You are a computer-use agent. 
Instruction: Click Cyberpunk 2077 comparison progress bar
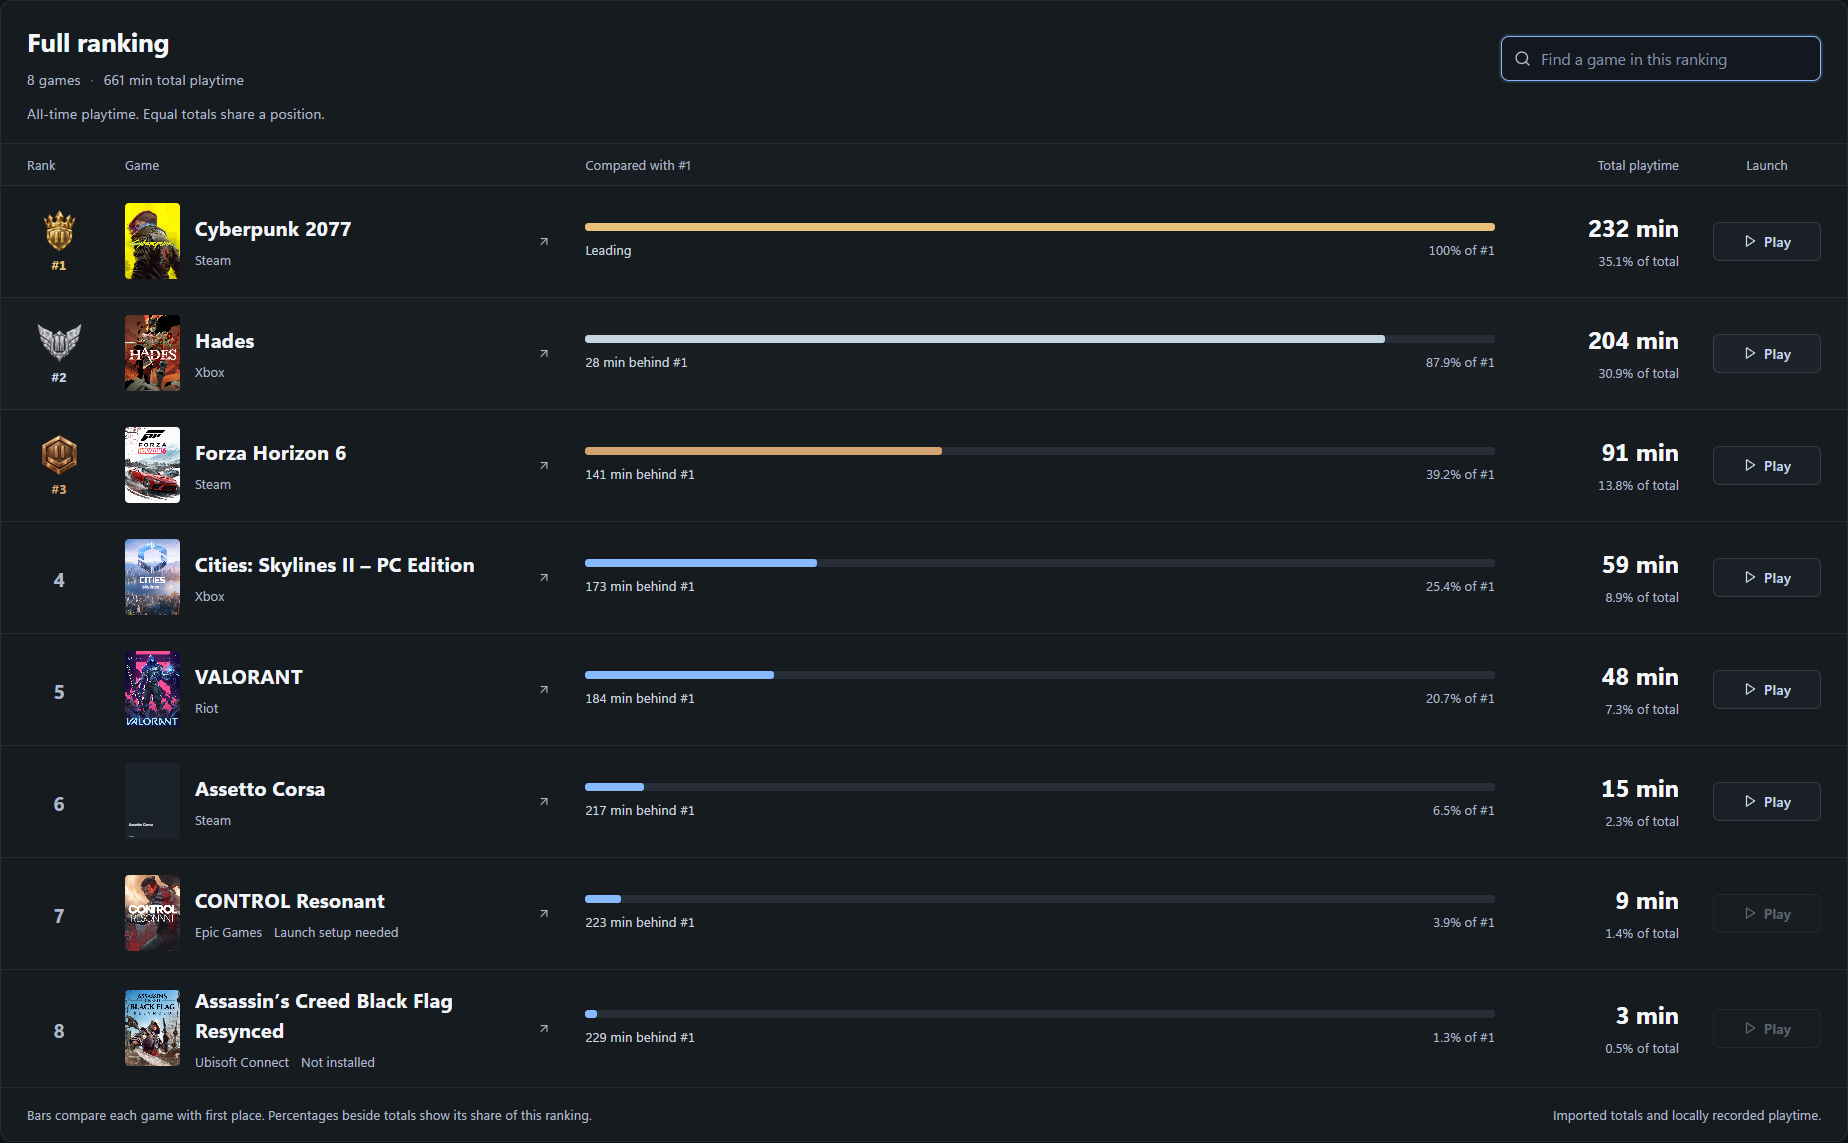tap(1040, 227)
